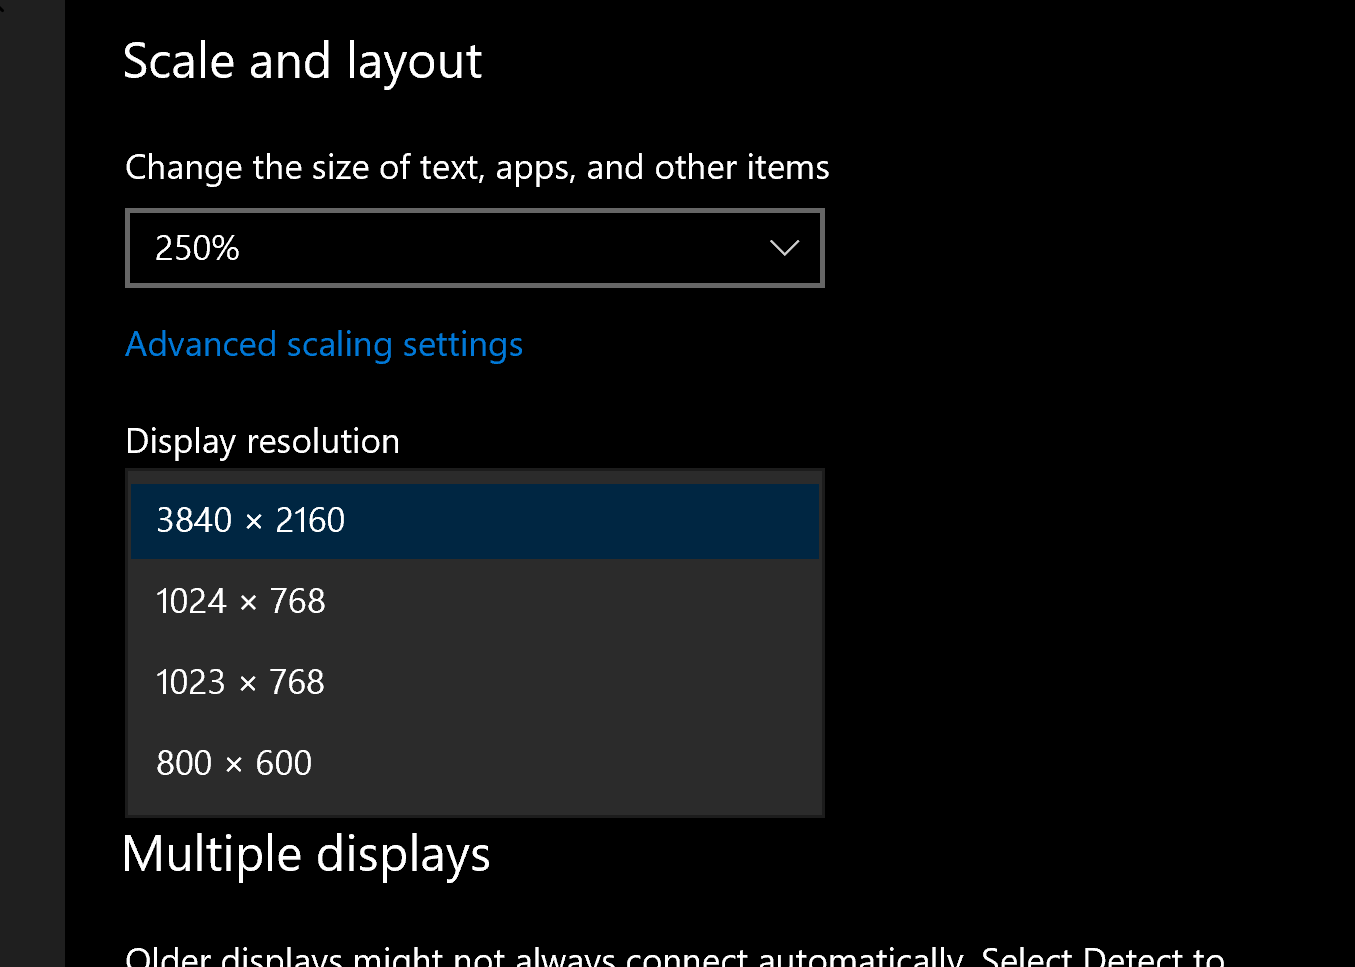This screenshot has height=967, width=1355.
Task: Click the Multiple displays section heading
Action: (x=306, y=855)
